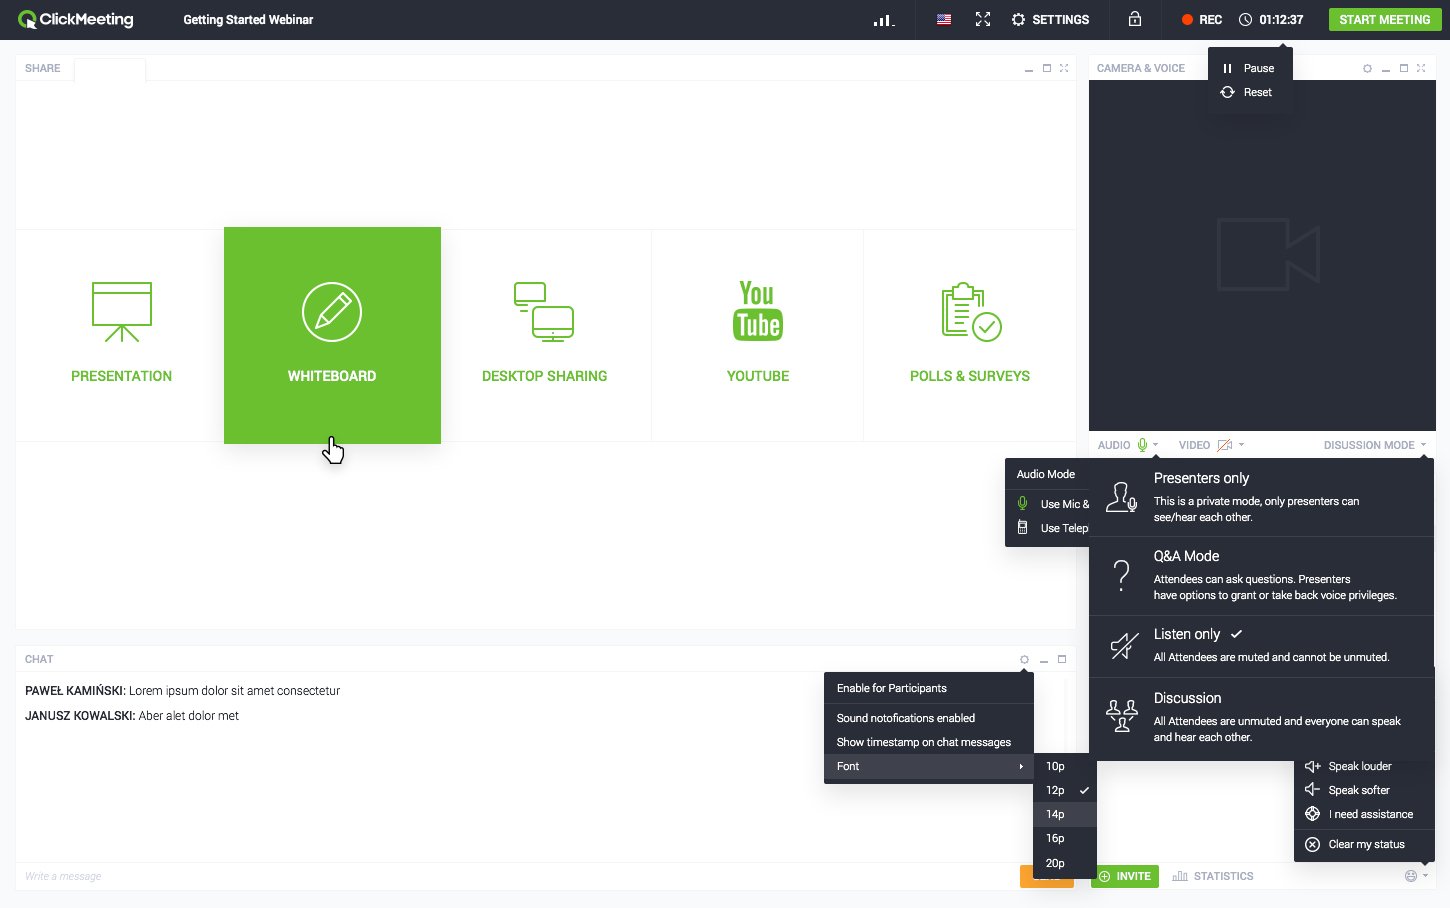The width and height of the screenshot is (1450, 908).
Task: Expand the Font submenu in chat settings
Action: coord(847,766)
